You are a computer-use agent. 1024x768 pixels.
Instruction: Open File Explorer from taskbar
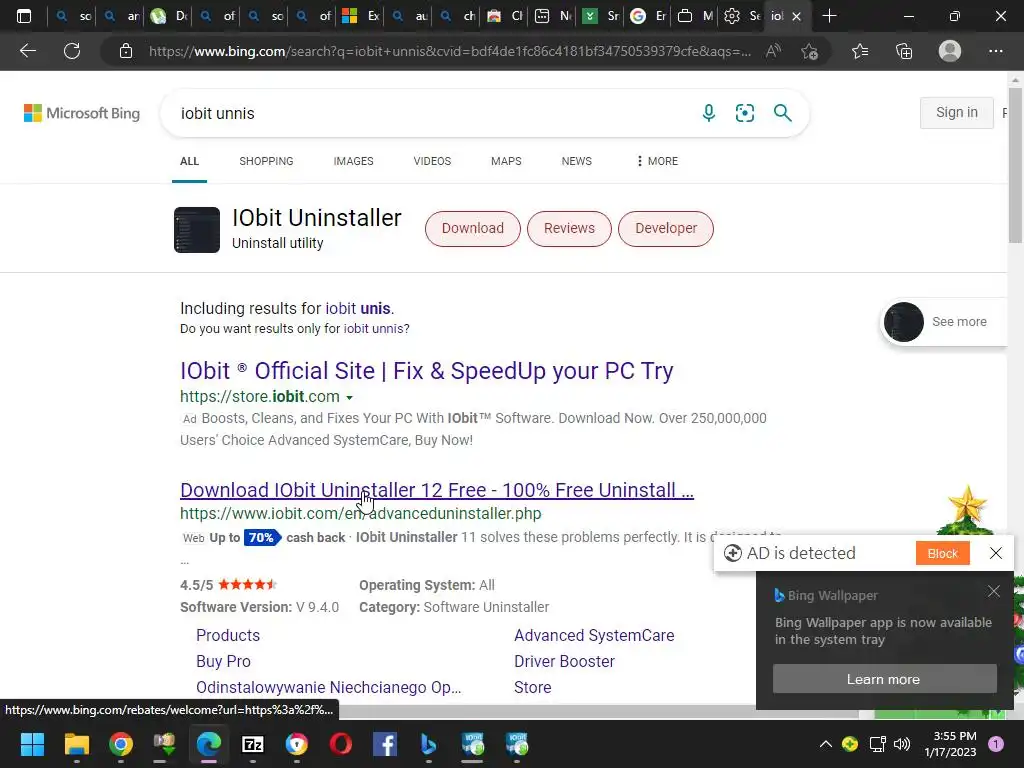tap(76, 744)
